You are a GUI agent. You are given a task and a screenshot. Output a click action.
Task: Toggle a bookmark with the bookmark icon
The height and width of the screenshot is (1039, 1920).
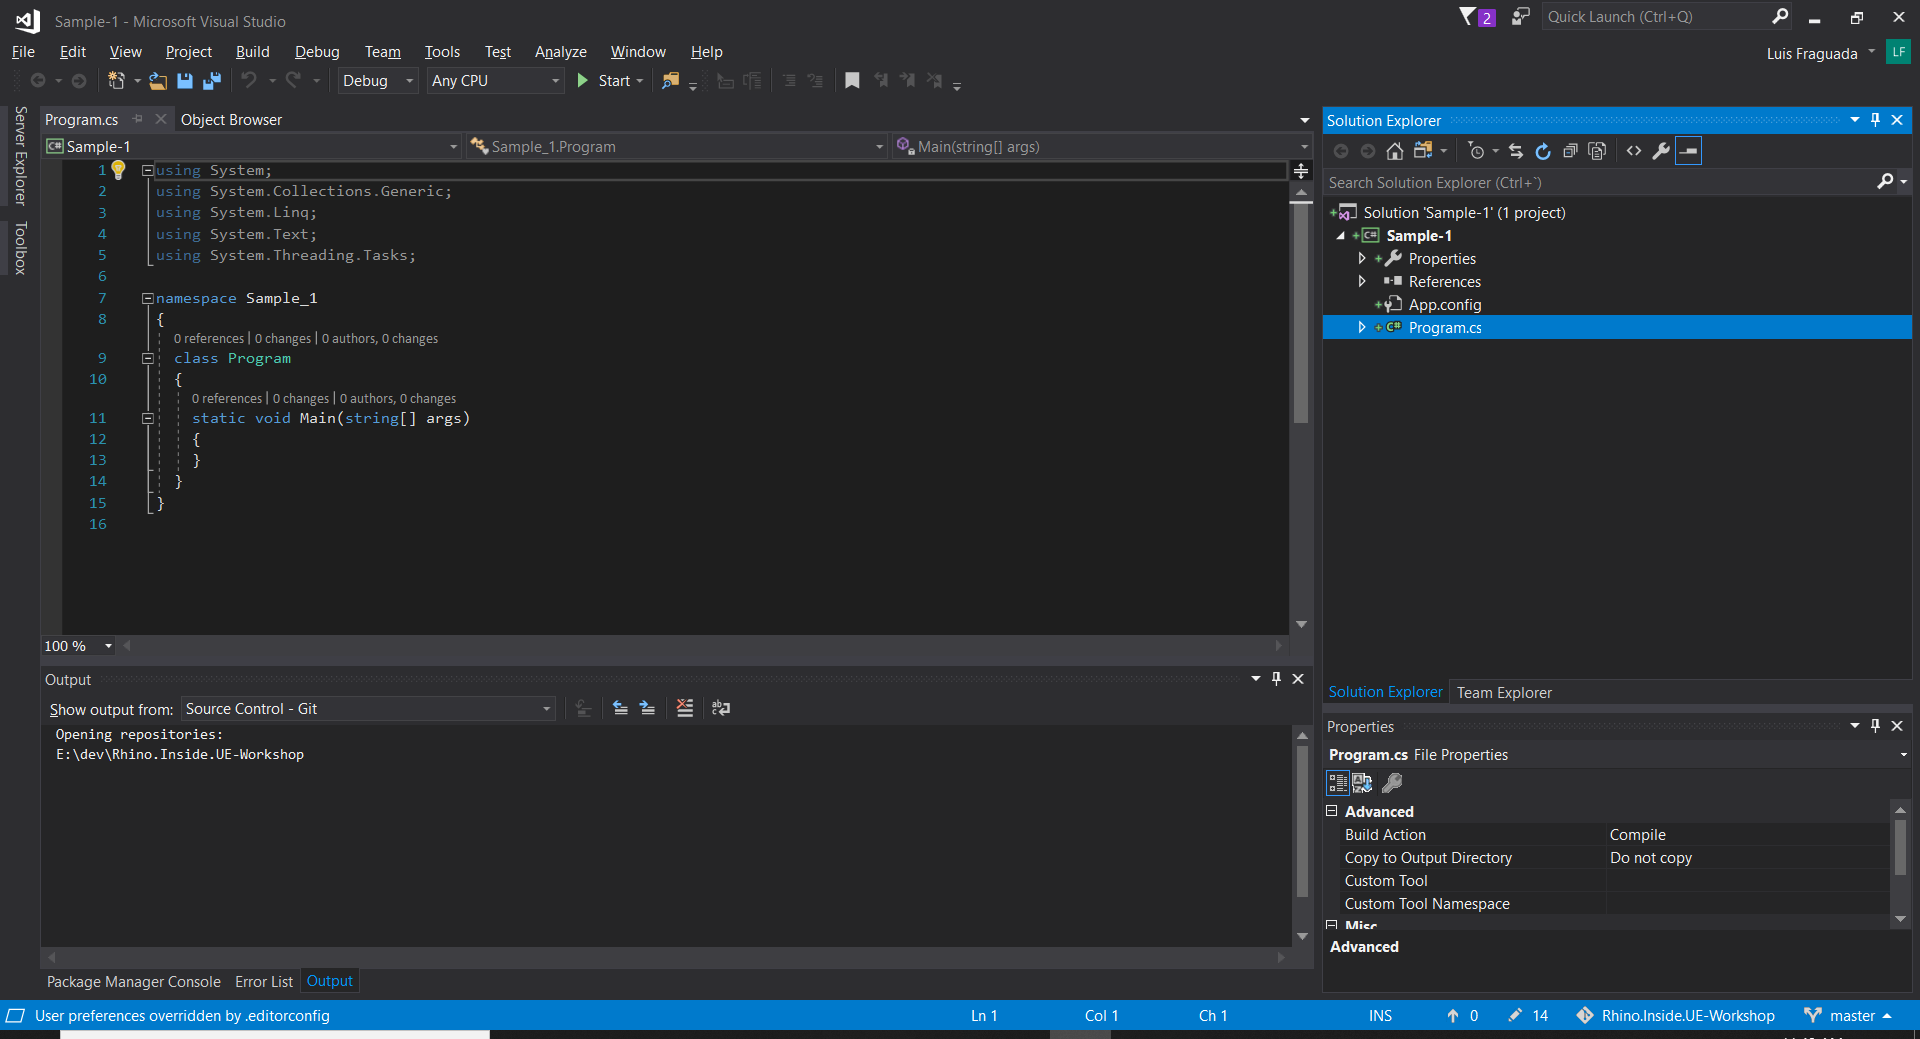click(x=852, y=81)
